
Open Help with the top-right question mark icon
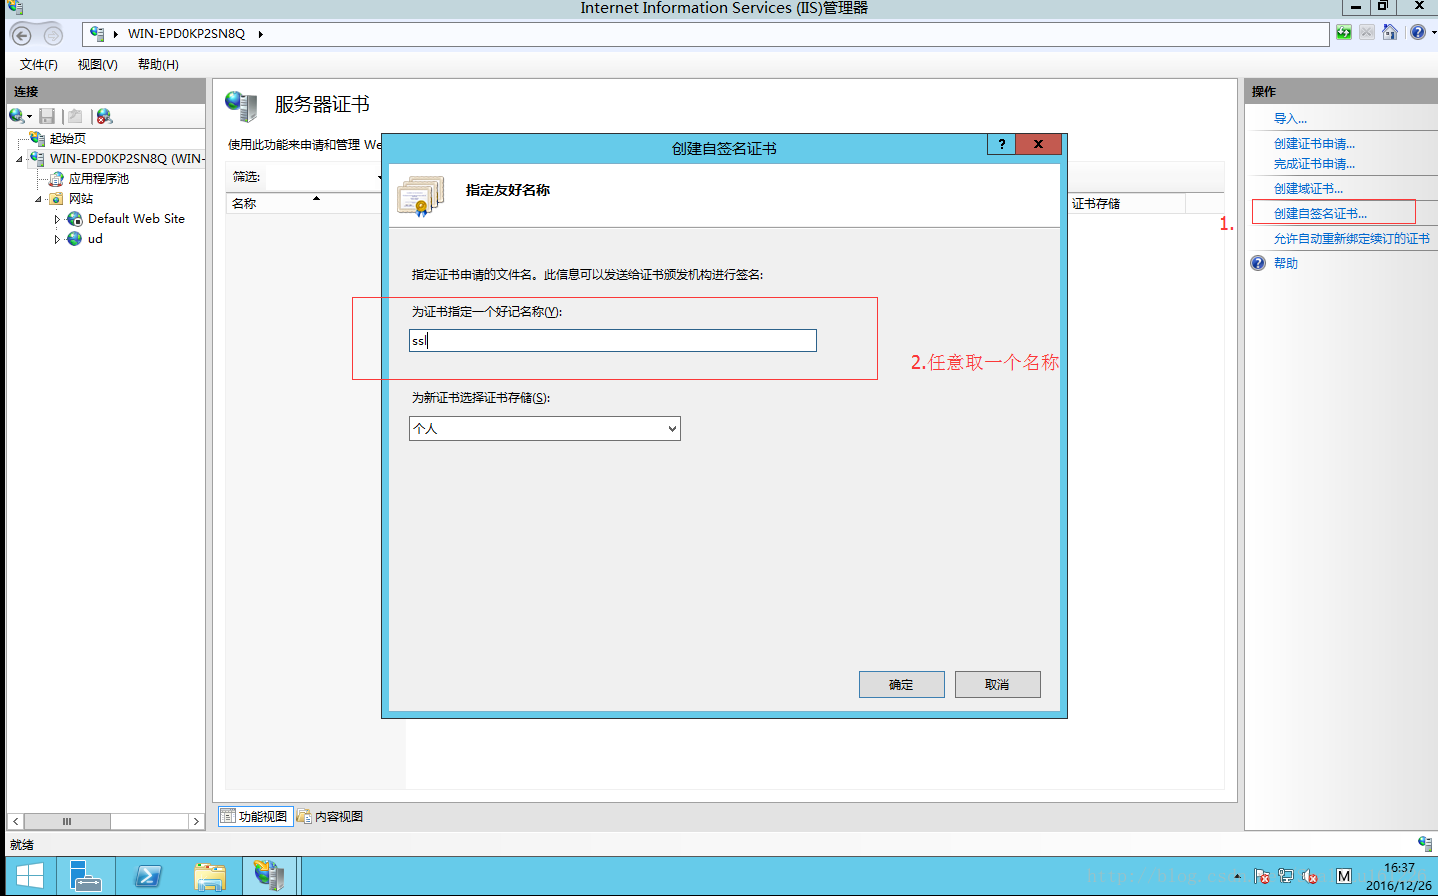pos(1418,33)
